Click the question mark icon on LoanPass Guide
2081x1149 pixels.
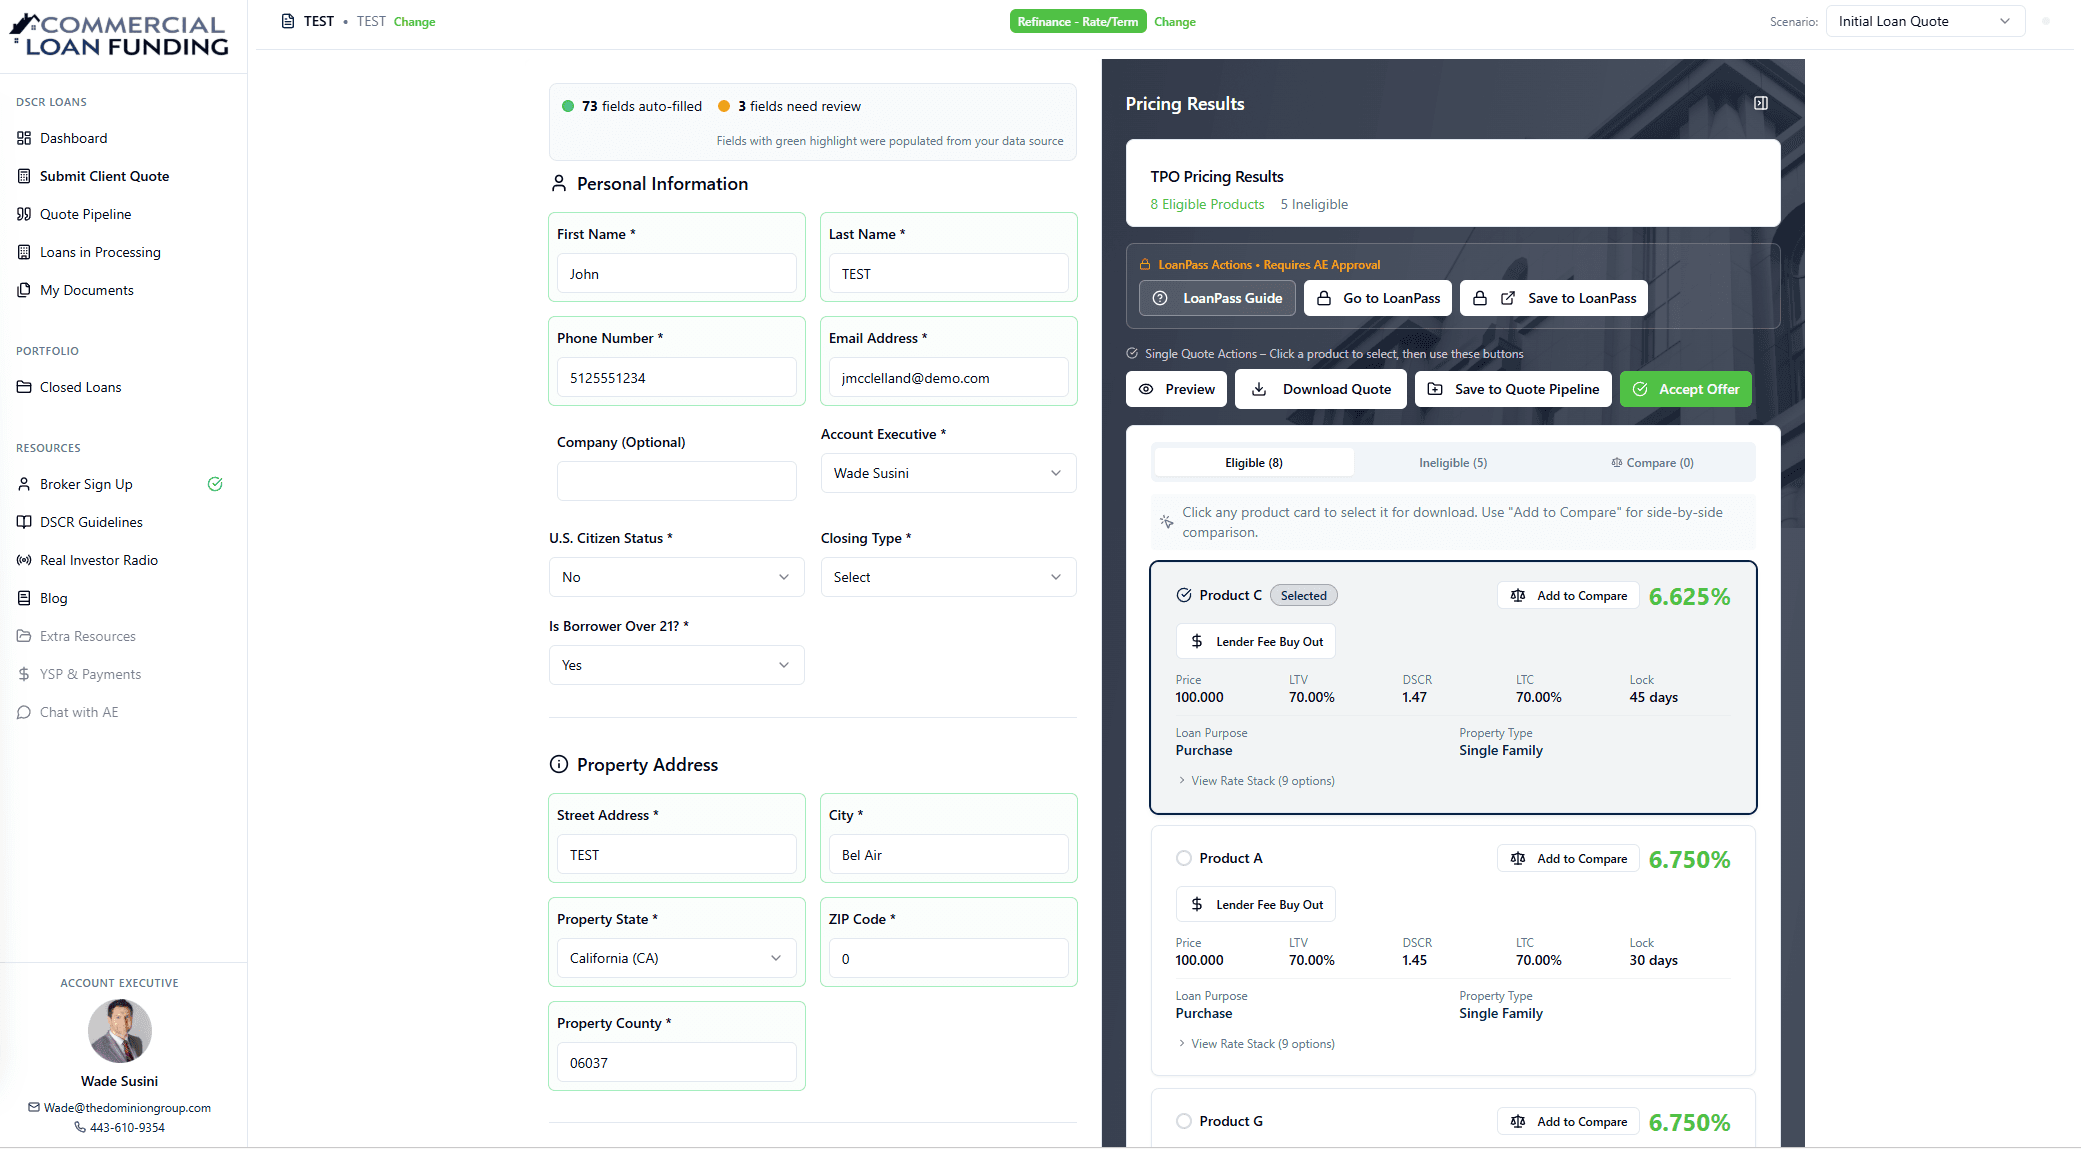click(1160, 298)
